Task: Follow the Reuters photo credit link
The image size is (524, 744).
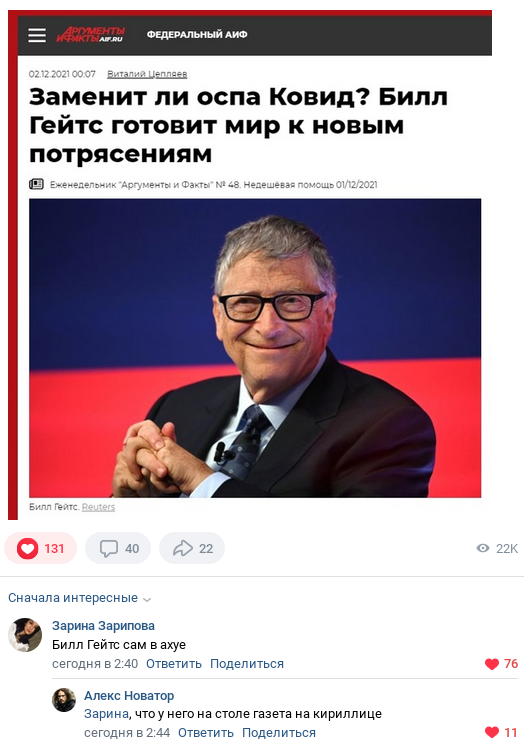Action: pos(98,507)
